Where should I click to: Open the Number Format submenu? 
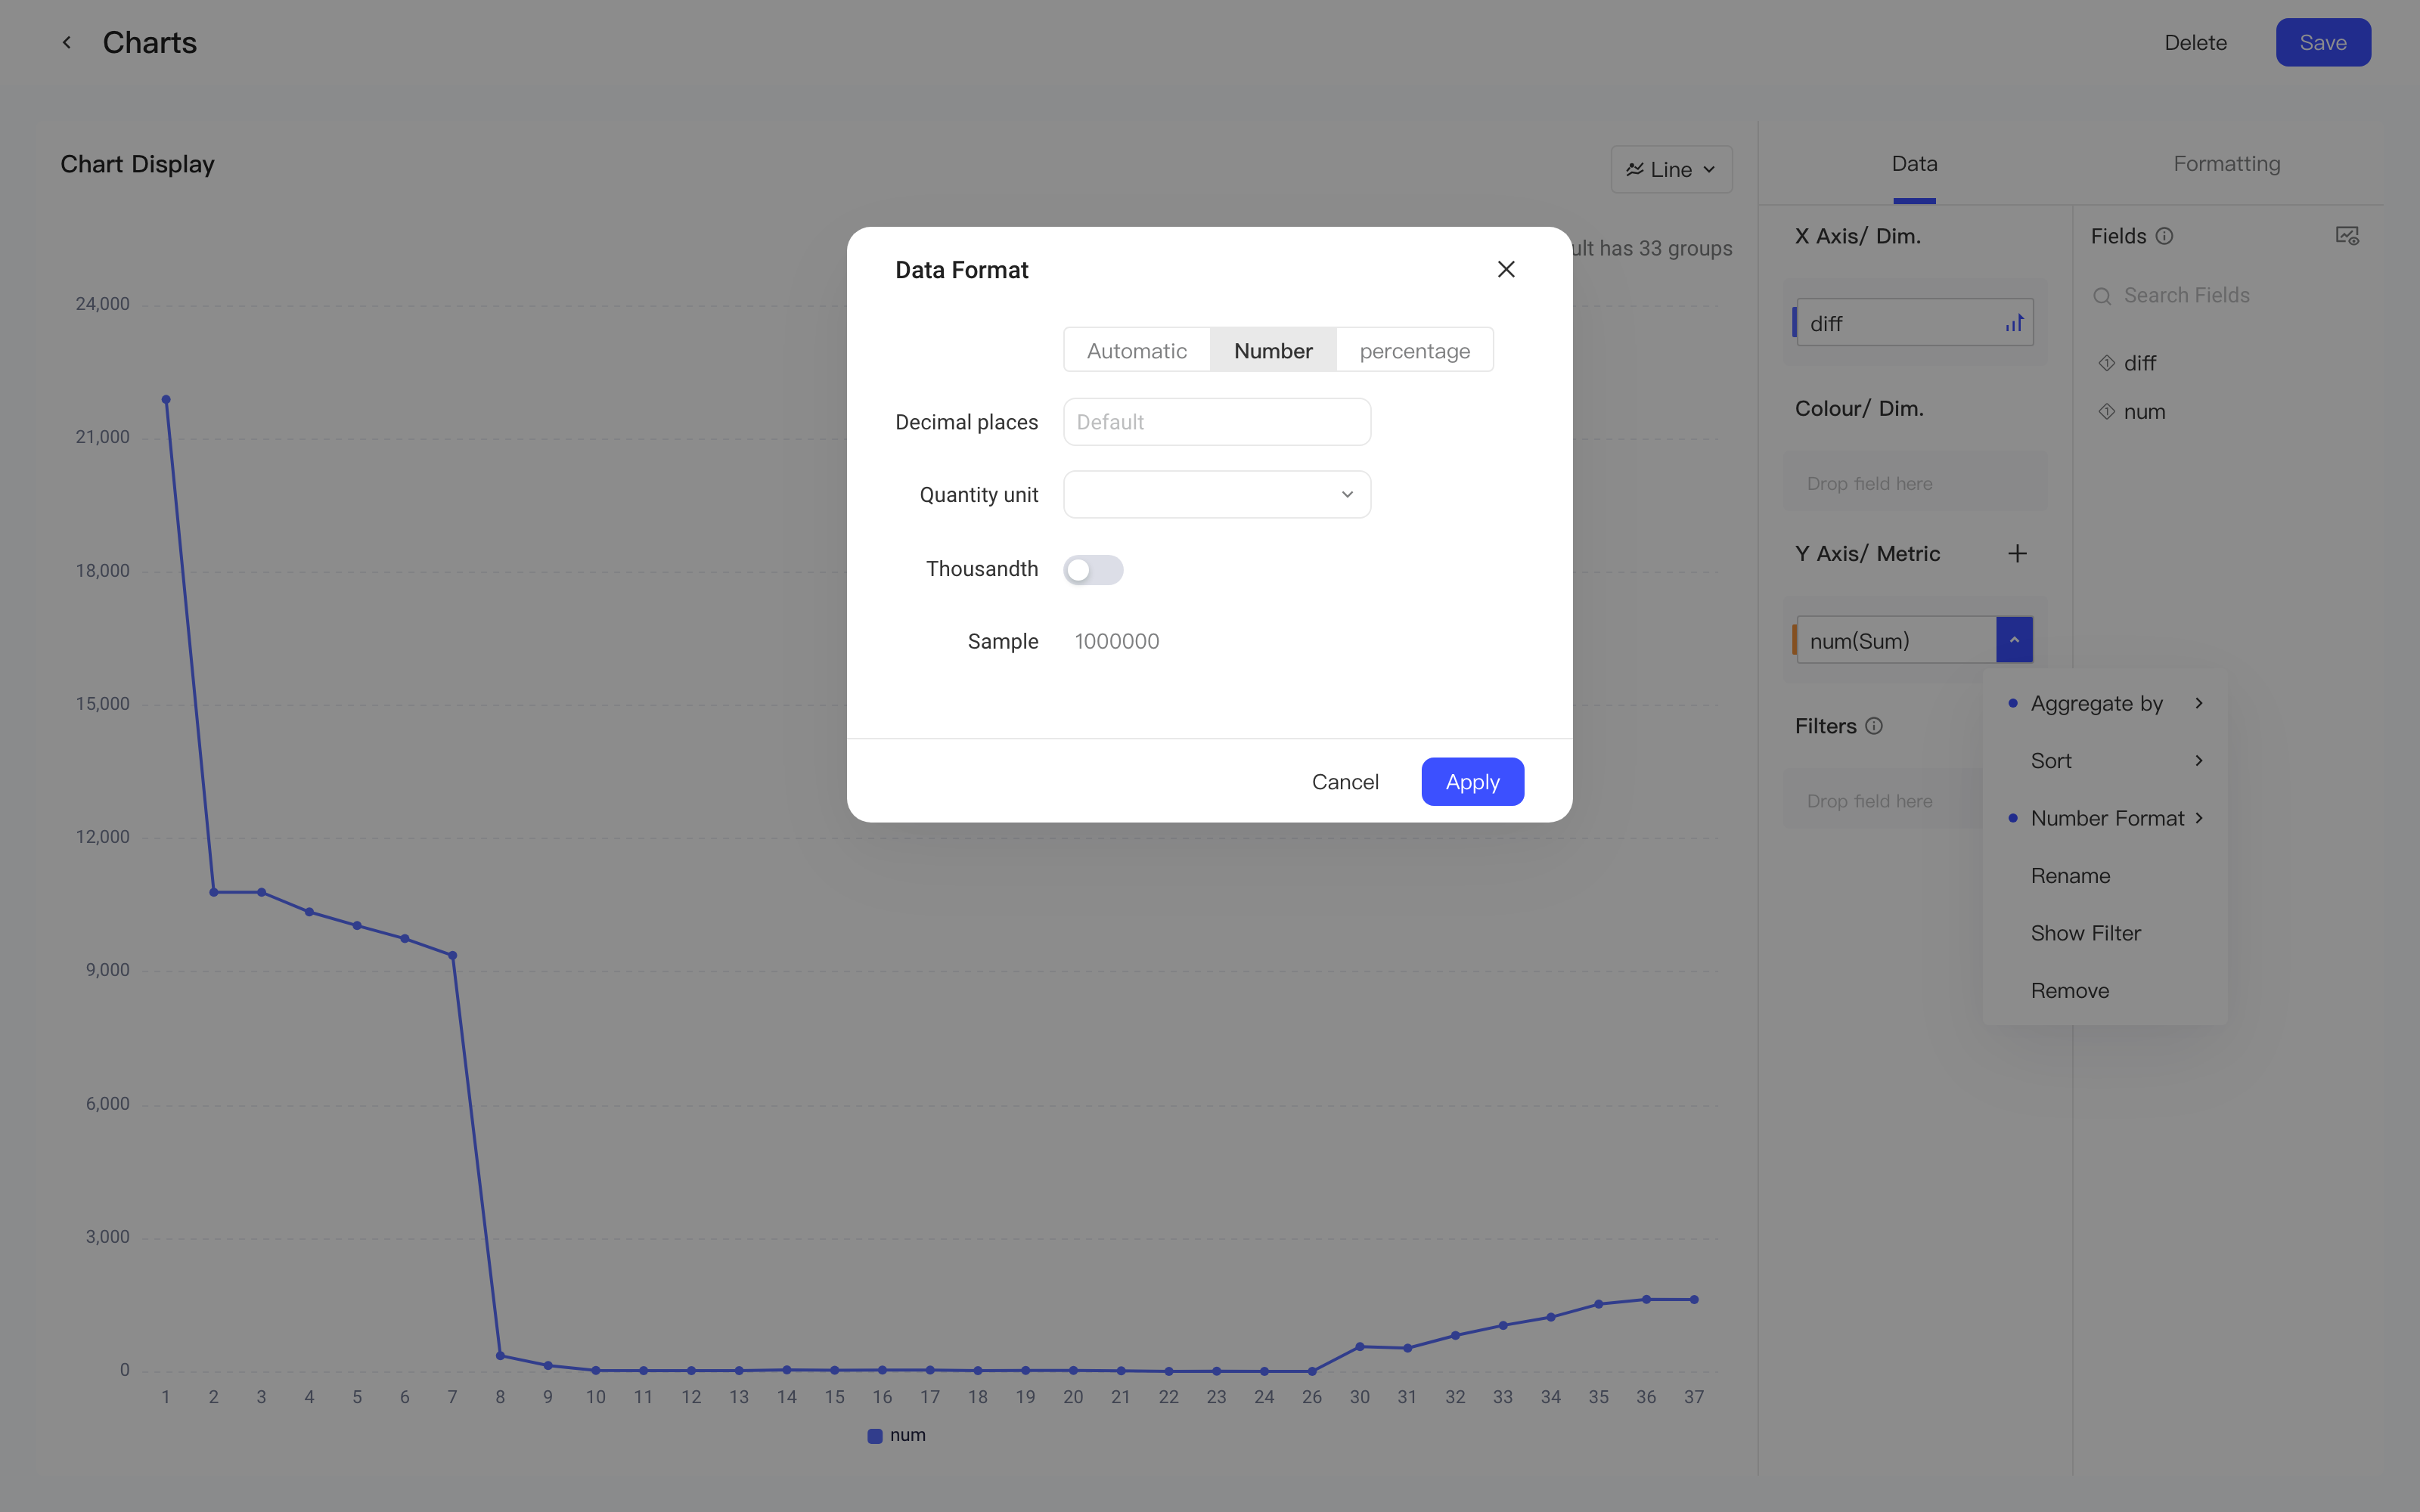pos(2105,818)
